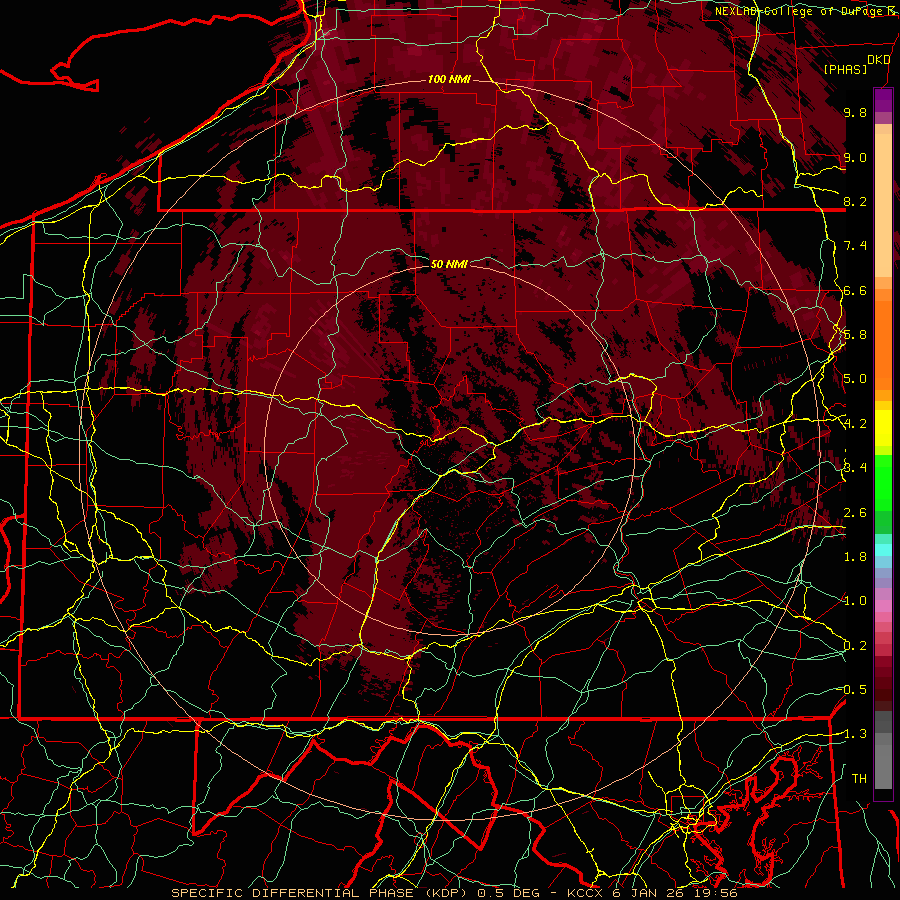
Task: Pick the cyan segment of the color bar
Action: [x=883, y=550]
